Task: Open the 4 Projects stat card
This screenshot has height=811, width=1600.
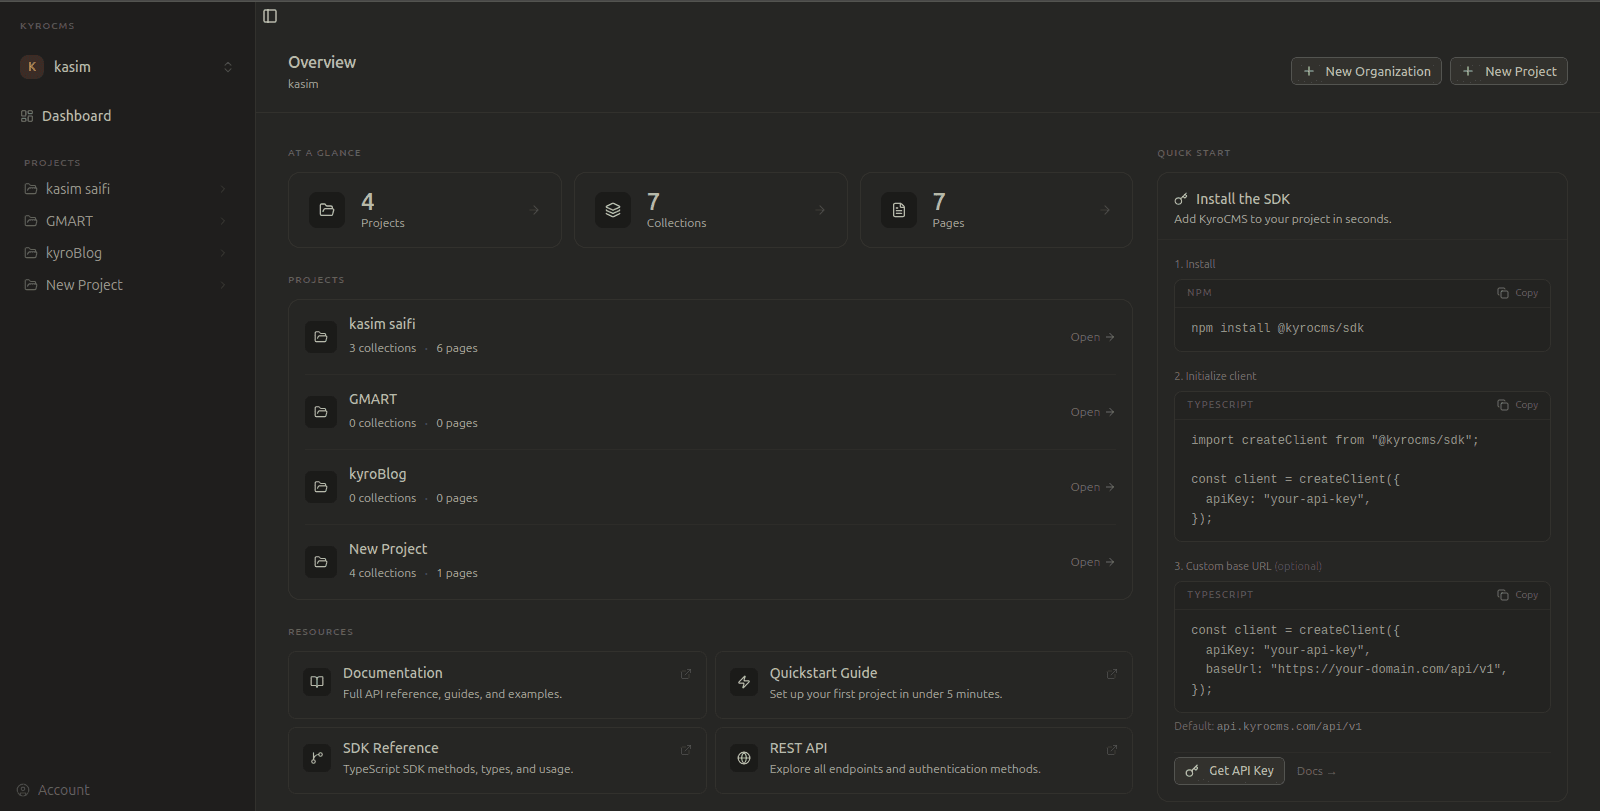Action: (425, 210)
